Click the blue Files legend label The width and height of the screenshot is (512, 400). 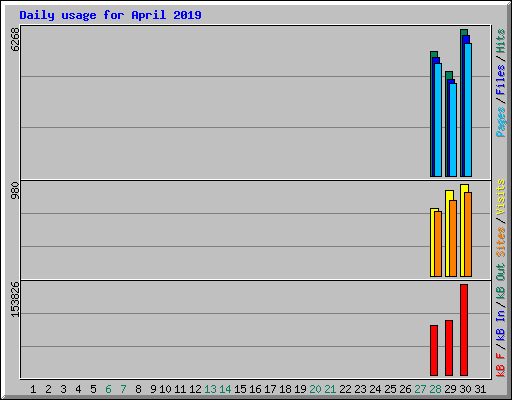tap(501, 80)
